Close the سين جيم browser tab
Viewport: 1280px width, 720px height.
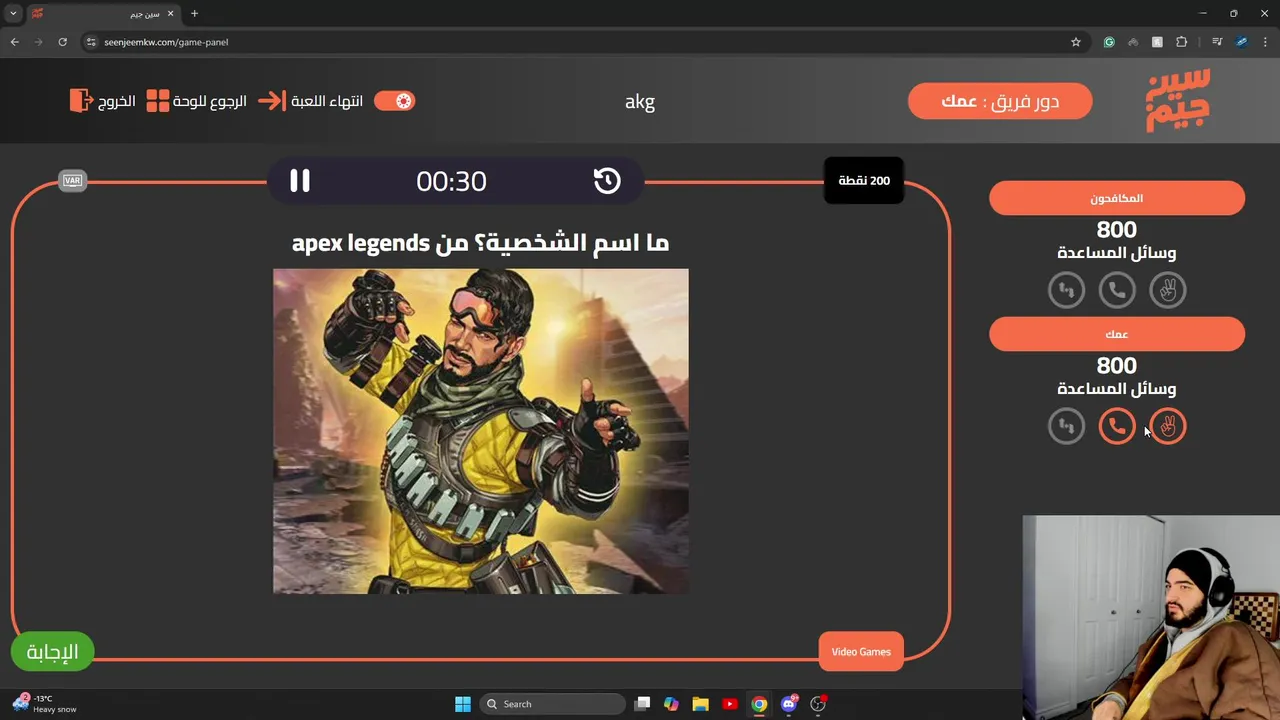(x=170, y=14)
